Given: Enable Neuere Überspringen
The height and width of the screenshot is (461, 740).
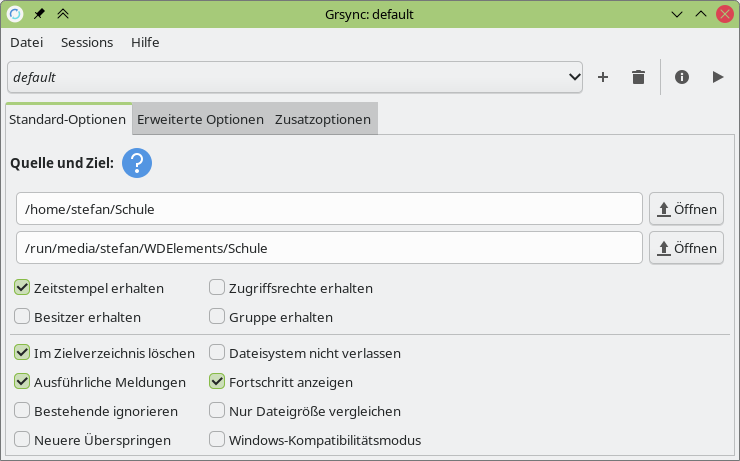Looking at the screenshot, I should [22, 439].
